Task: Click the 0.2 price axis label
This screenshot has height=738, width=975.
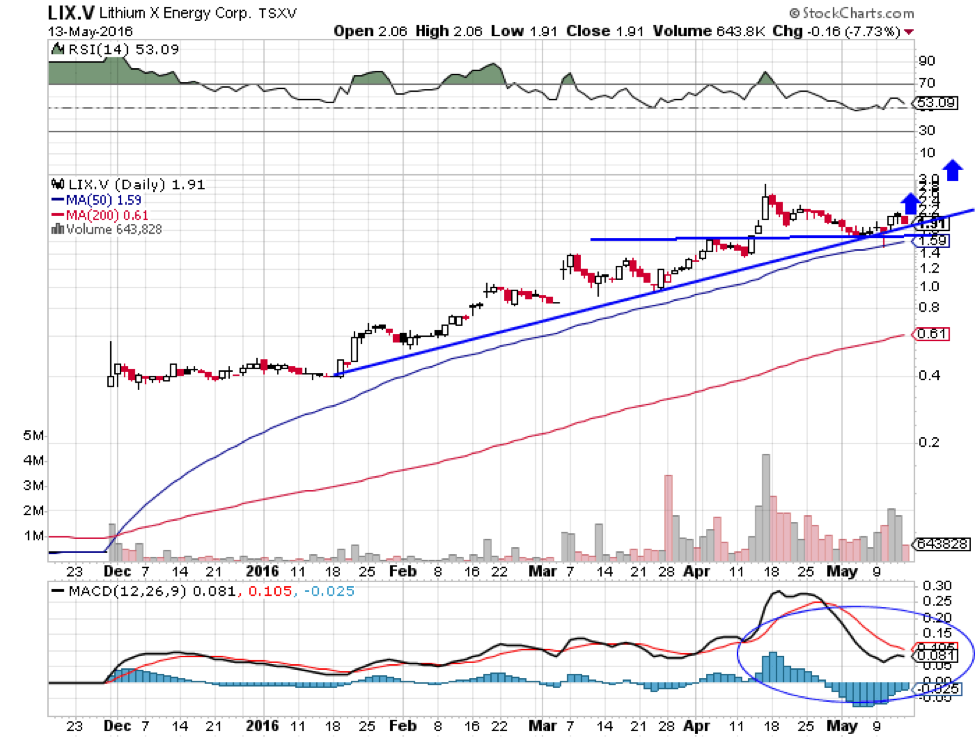Action: (x=928, y=442)
